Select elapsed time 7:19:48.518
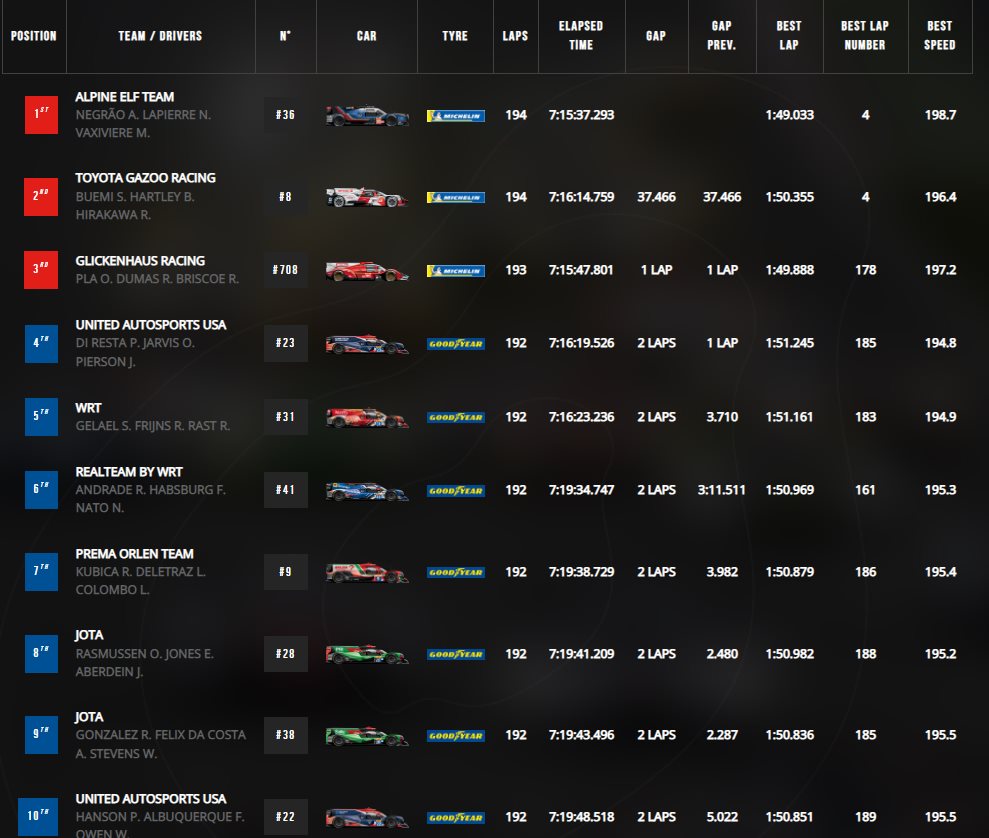 [582, 817]
